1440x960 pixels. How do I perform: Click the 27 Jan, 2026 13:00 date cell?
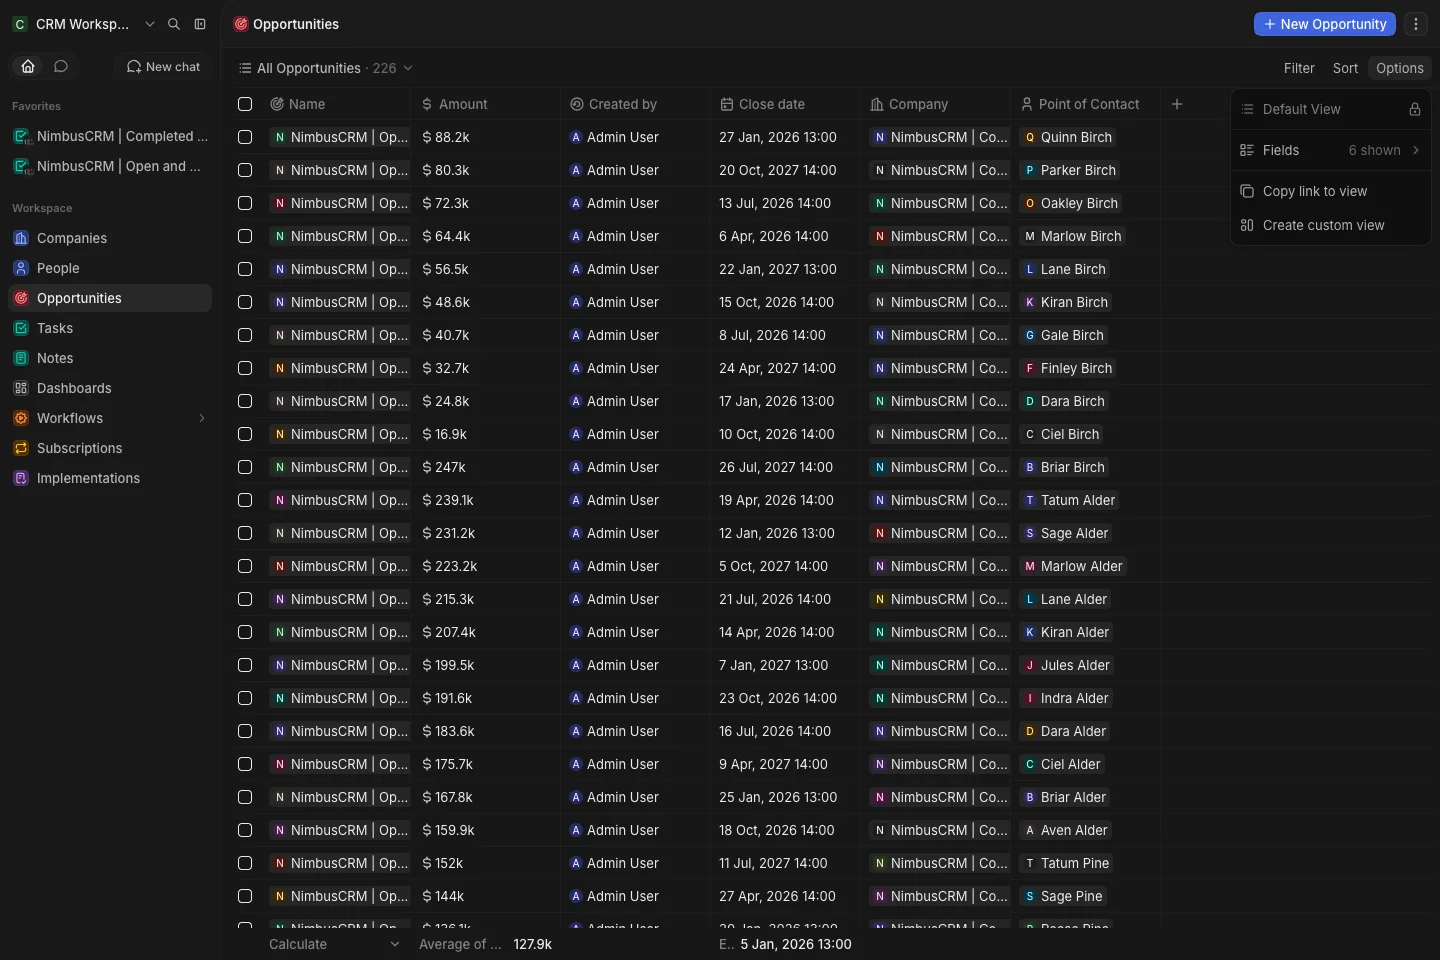click(785, 137)
